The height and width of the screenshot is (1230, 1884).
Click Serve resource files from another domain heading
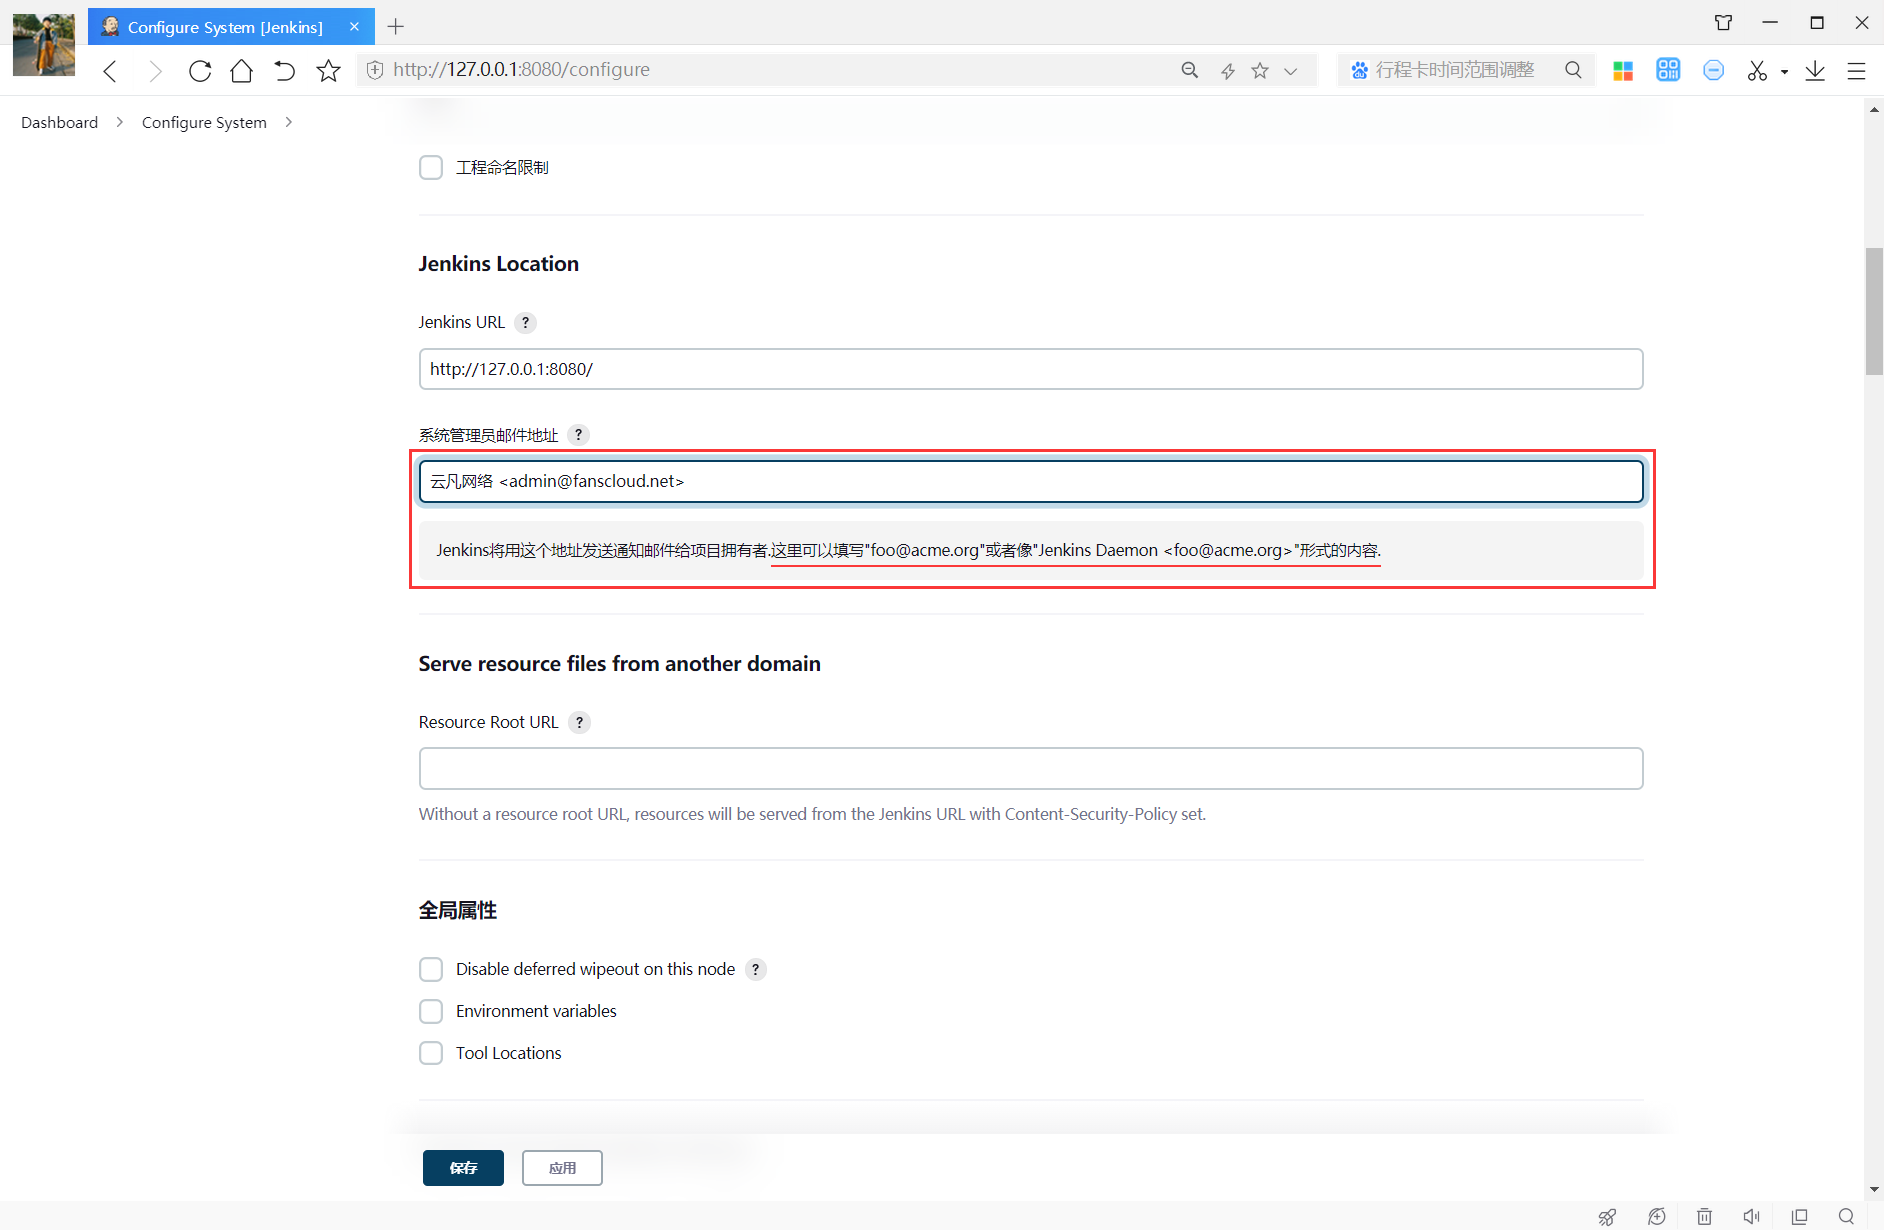(x=619, y=664)
